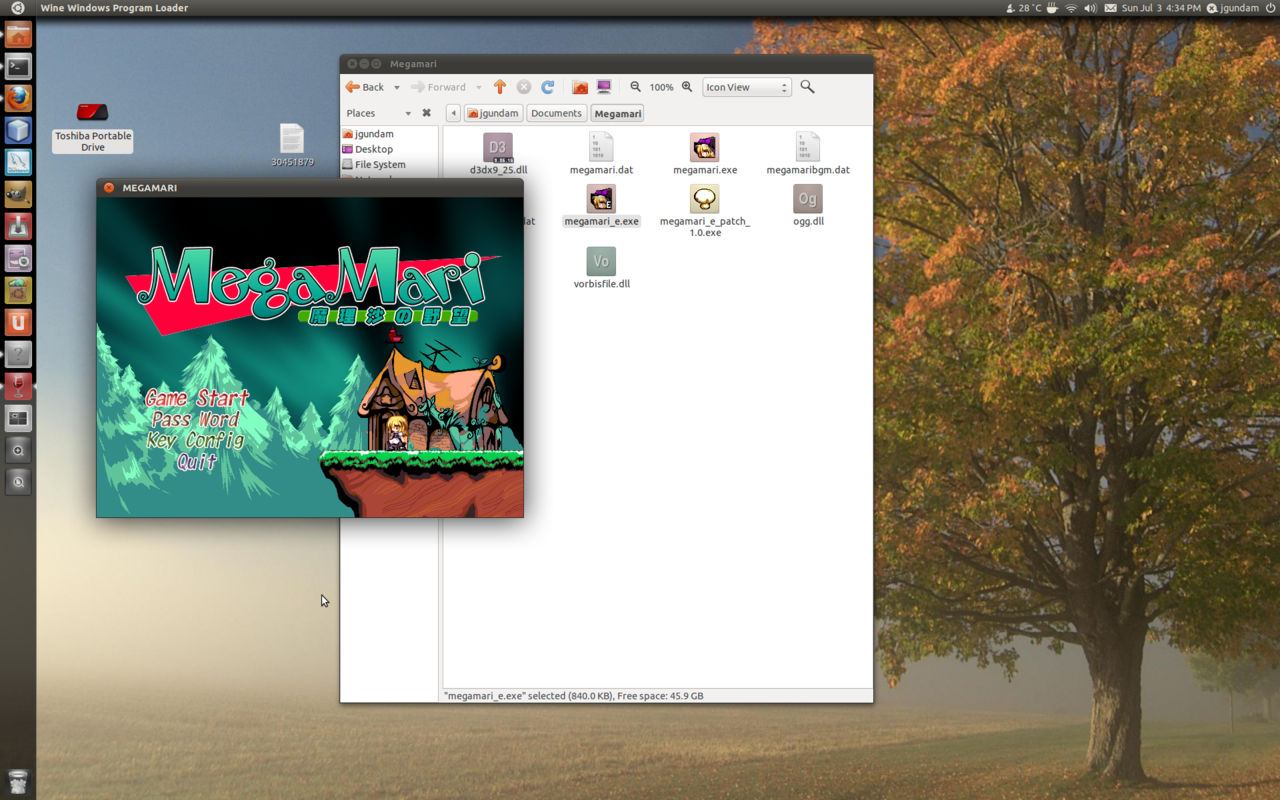
Task: Open the Toshiba Portable Drive desktop icon
Action: pos(92,127)
